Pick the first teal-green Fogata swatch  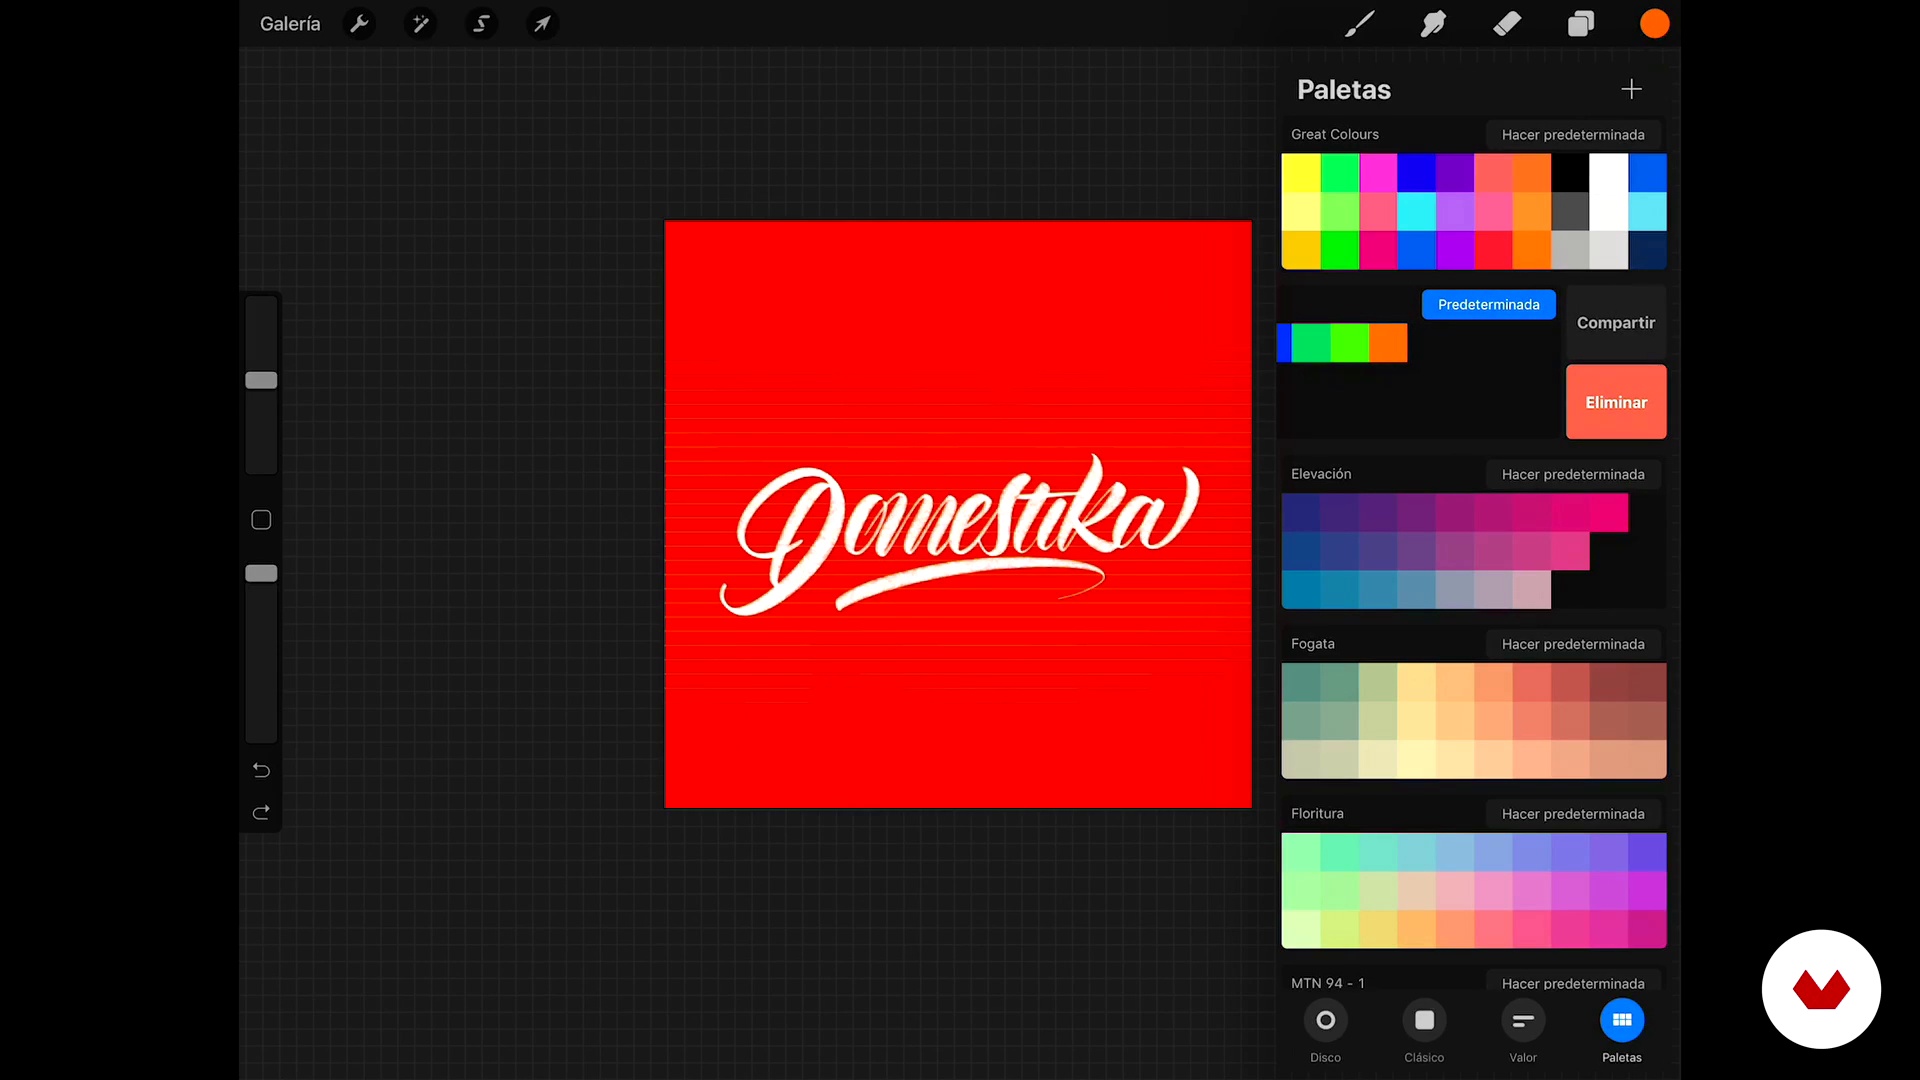pos(1301,682)
